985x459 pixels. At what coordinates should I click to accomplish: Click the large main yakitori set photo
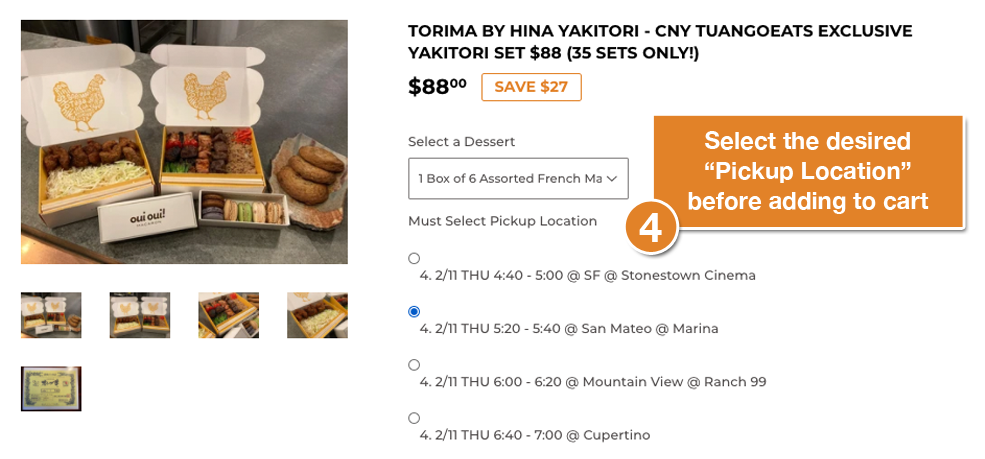[x=184, y=142]
